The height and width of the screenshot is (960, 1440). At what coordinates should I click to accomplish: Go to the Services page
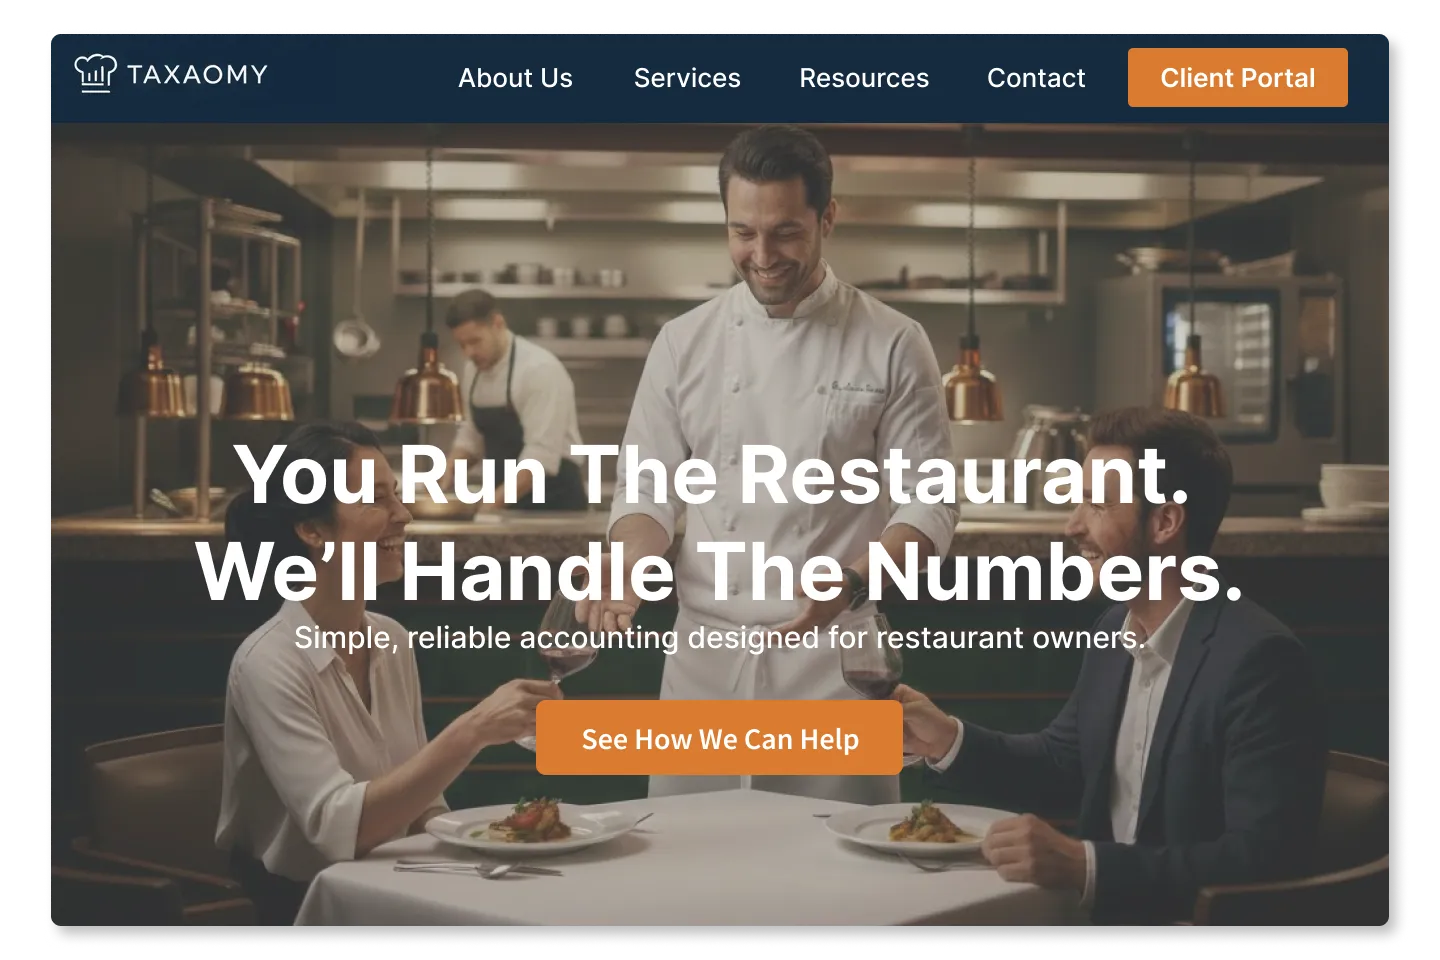(687, 78)
